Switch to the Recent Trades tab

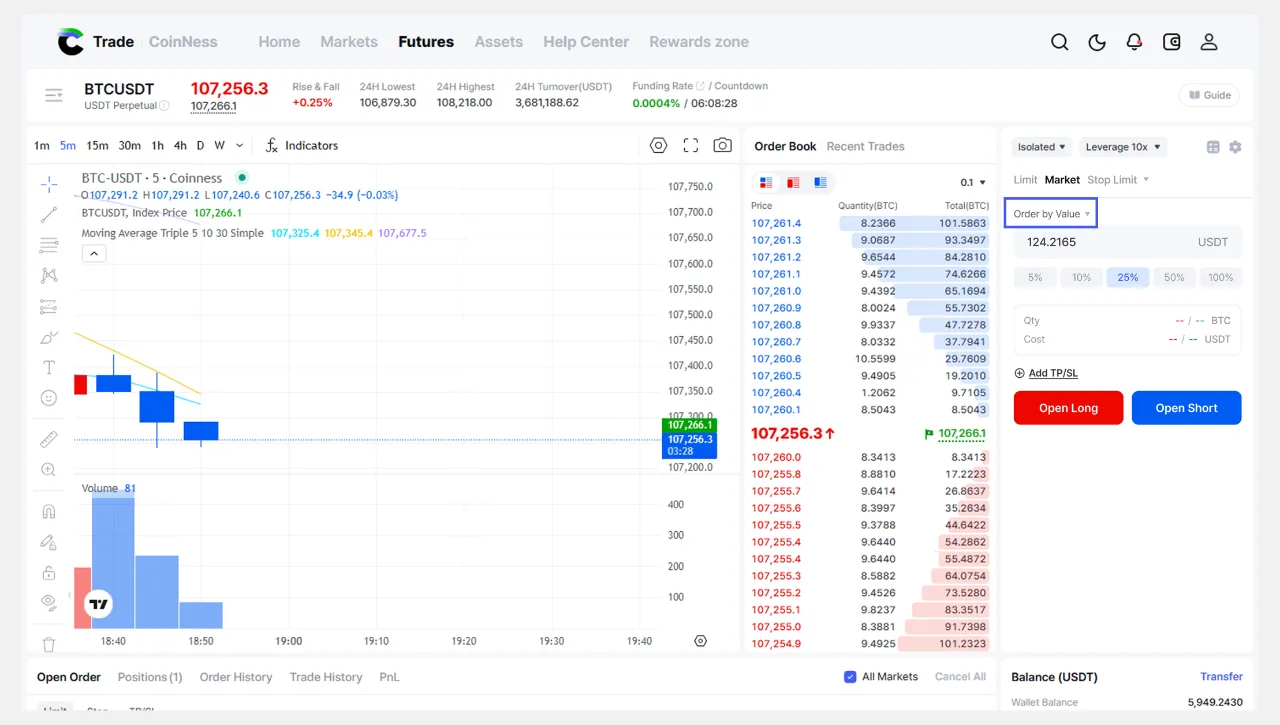click(865, 146)
